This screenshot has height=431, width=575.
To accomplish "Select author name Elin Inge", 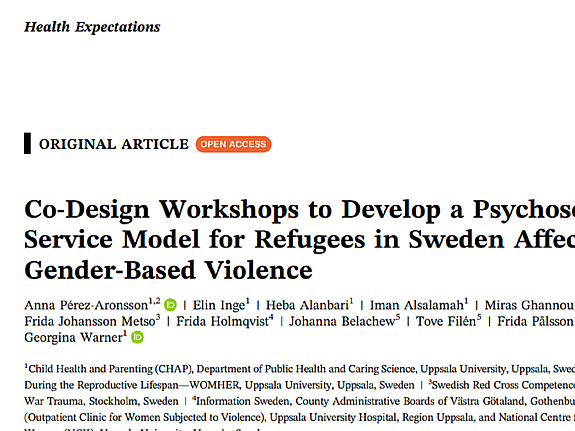I will (219, 305).
